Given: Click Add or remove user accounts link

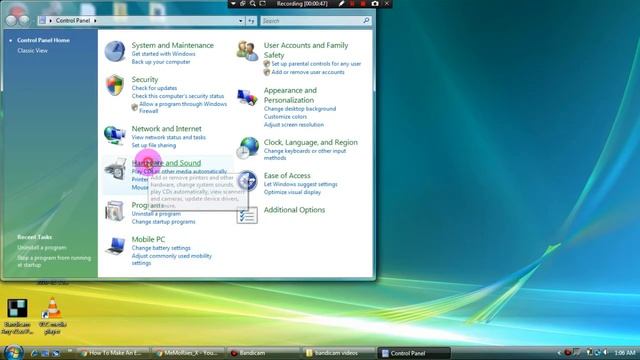Looking at the screenshot, I should 308,72.
